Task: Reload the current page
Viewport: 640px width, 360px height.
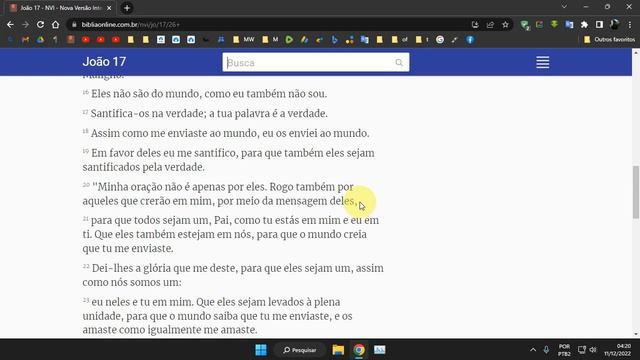Action: pyautogui.click(x=40, y=24)
